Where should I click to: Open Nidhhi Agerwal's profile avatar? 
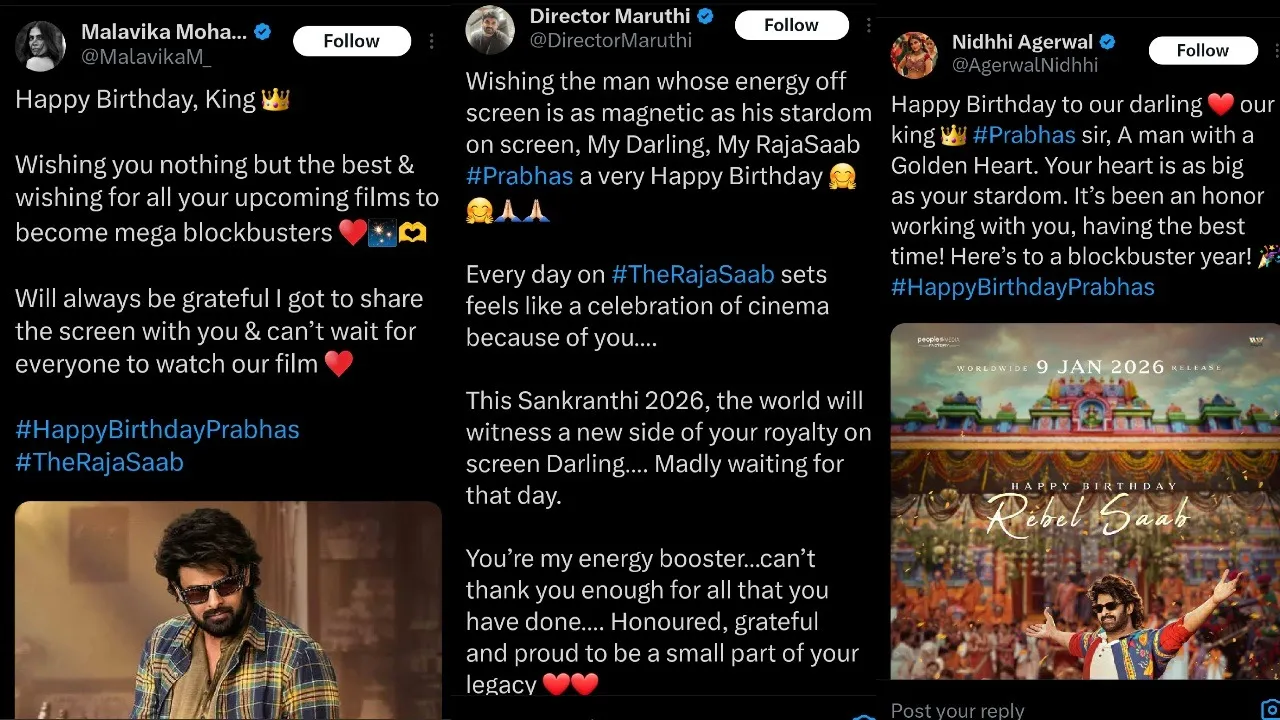(914, 55)
